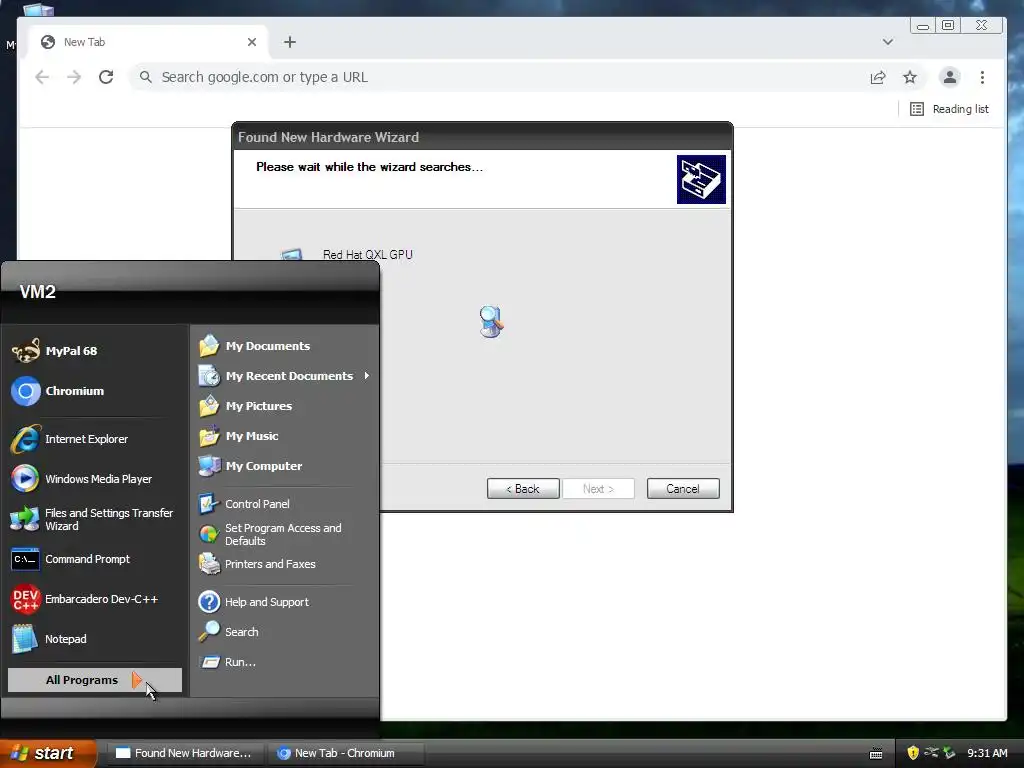The image size is (1024, 768).
Task: Click the 9:31 AM clock
Action: tap(987, 753)
